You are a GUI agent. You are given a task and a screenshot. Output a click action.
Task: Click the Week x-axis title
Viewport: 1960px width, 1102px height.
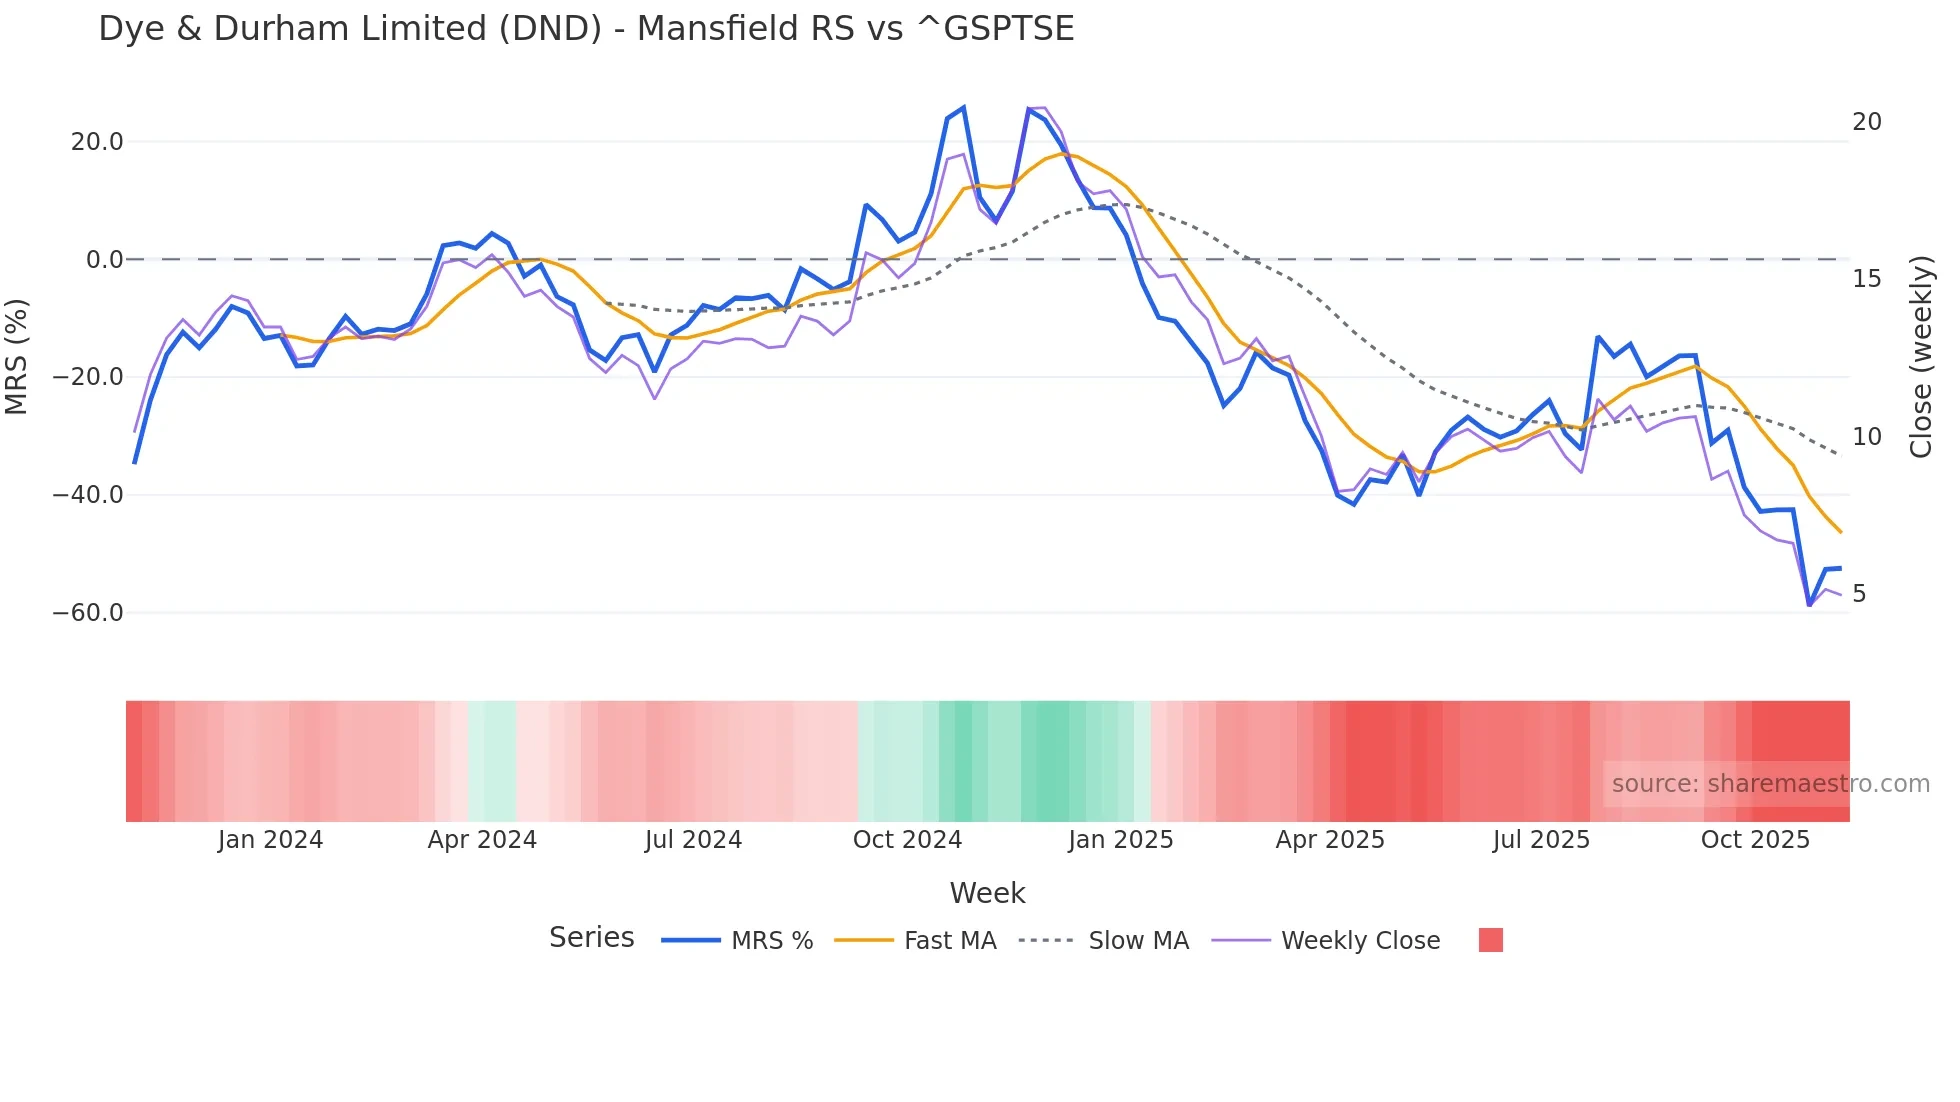click(x=987, y=893)
